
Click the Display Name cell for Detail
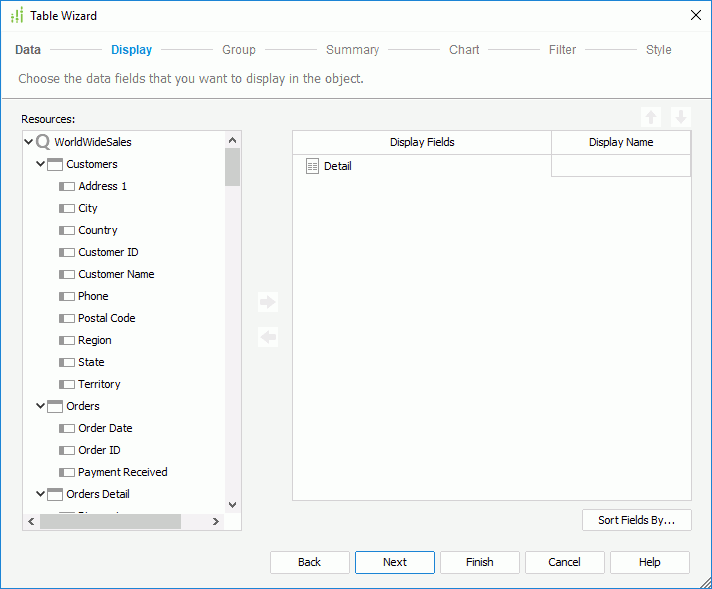[621, 166]
